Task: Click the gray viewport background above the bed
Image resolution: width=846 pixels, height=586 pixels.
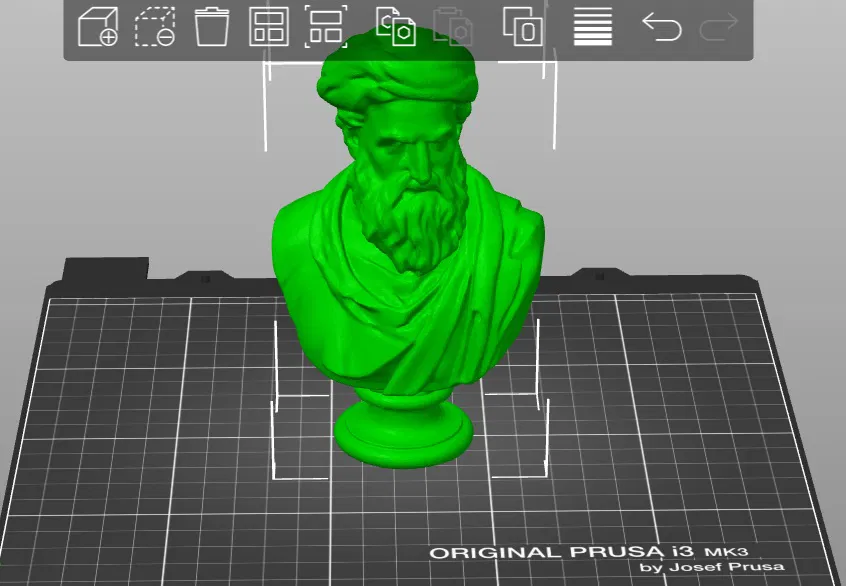Action: [120, 150]
